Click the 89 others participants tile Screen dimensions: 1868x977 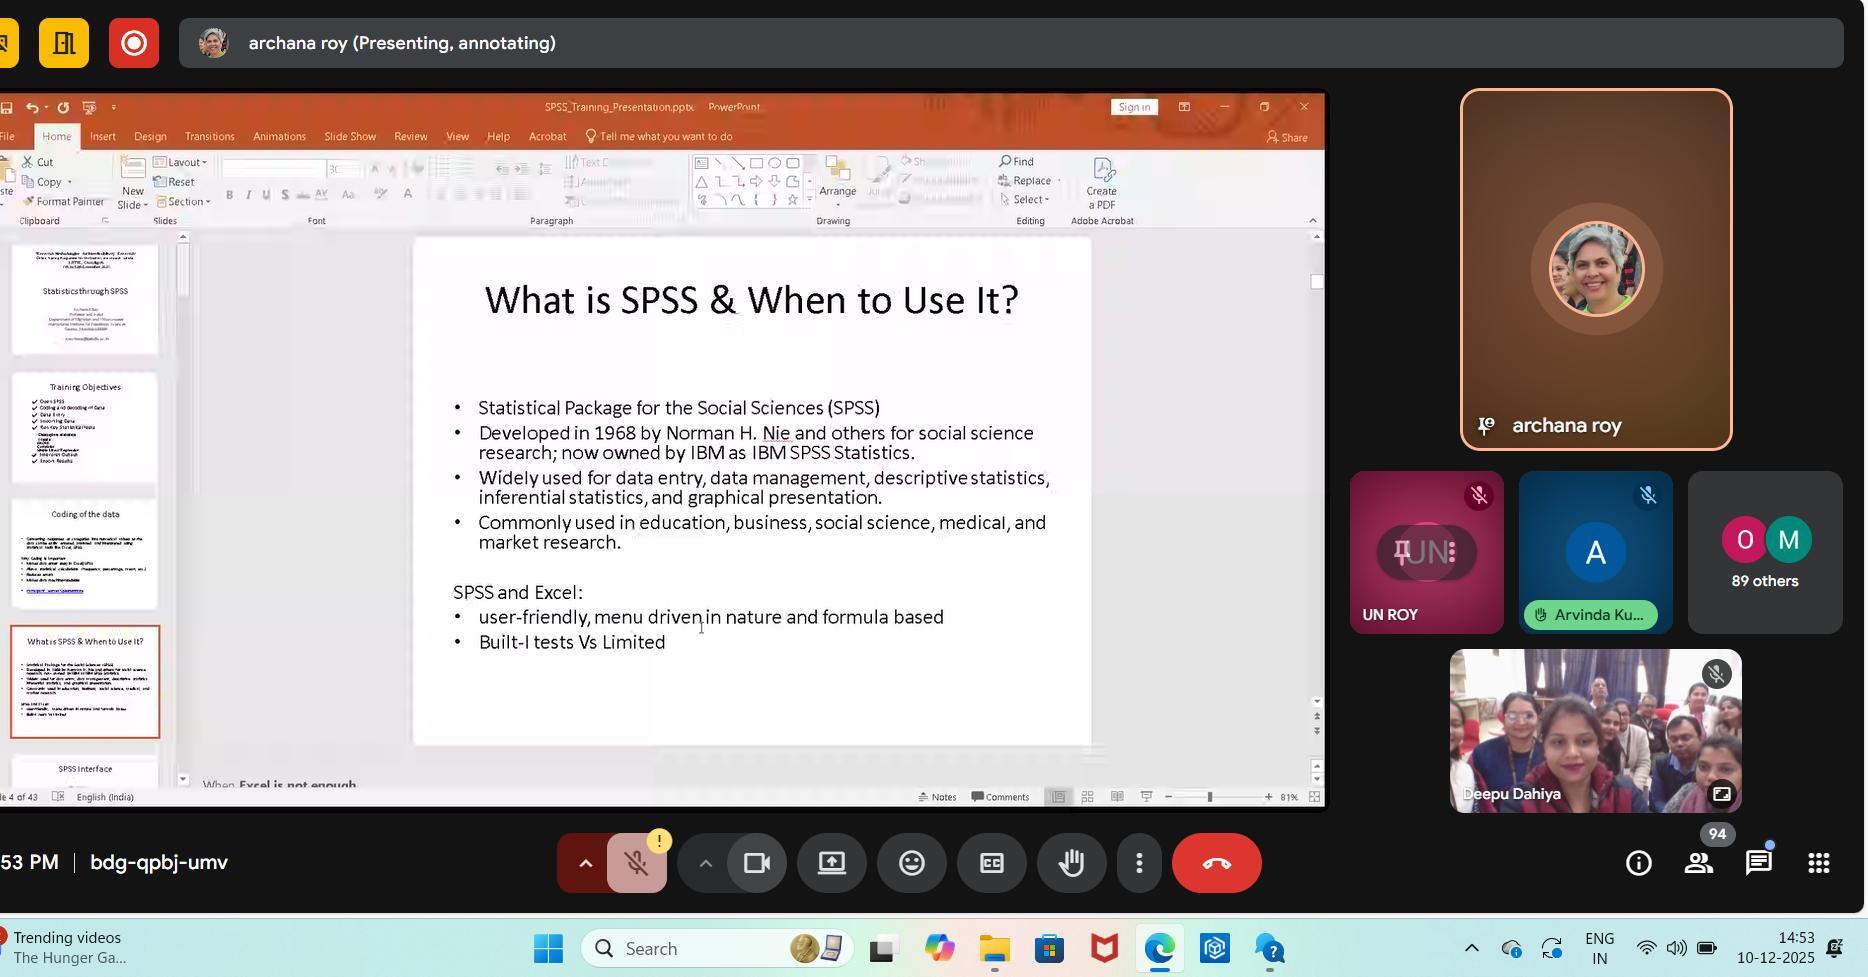pos(1764,552)
